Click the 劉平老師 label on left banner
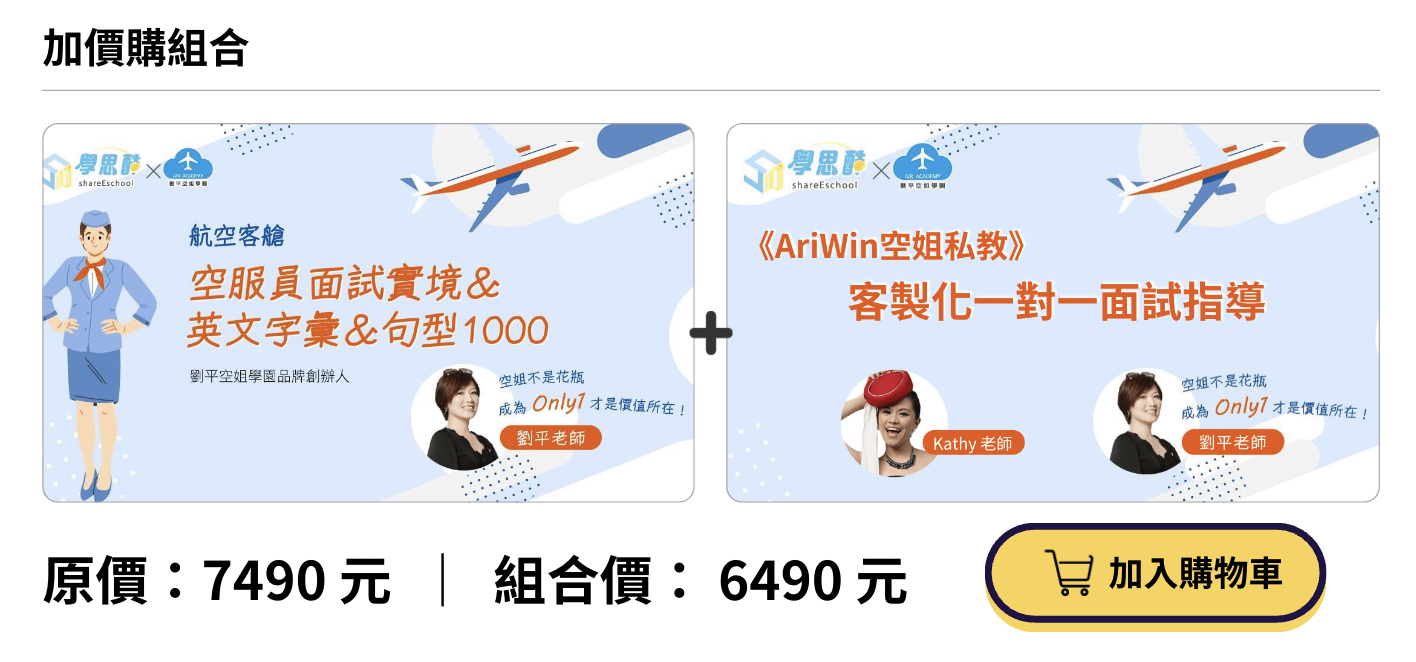Screen dimensions: 1416x662 [x=551, y=438]
